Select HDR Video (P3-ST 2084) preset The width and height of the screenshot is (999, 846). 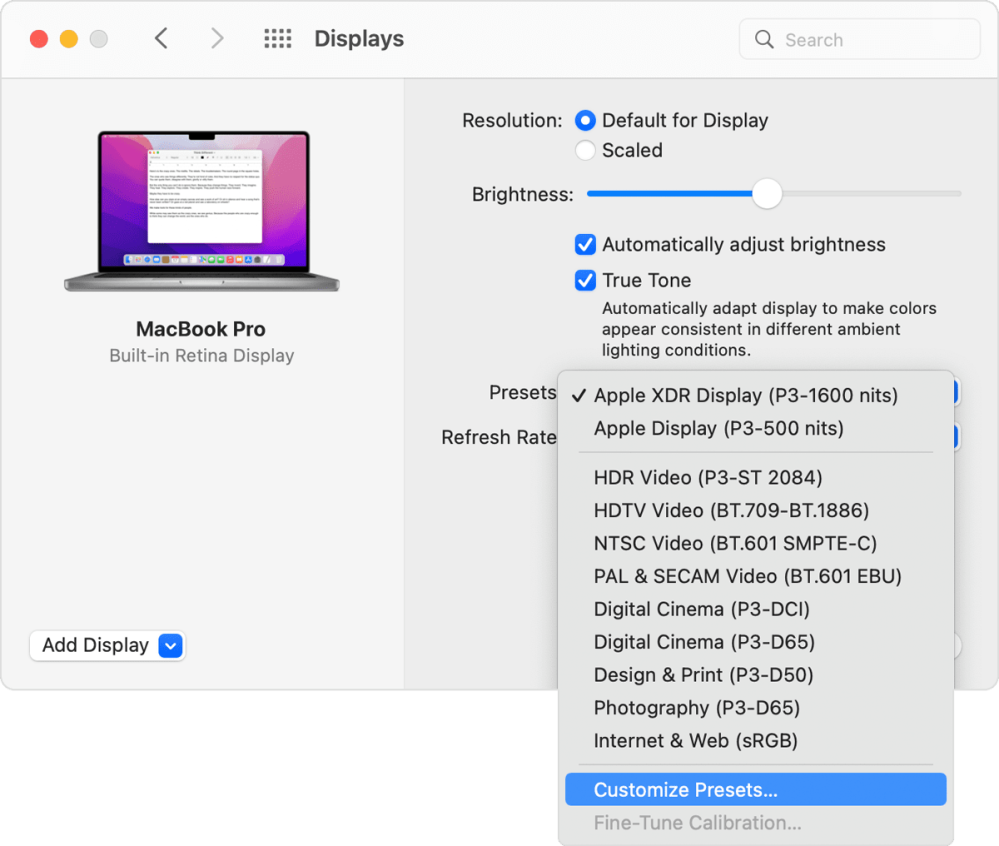[707, 478]
